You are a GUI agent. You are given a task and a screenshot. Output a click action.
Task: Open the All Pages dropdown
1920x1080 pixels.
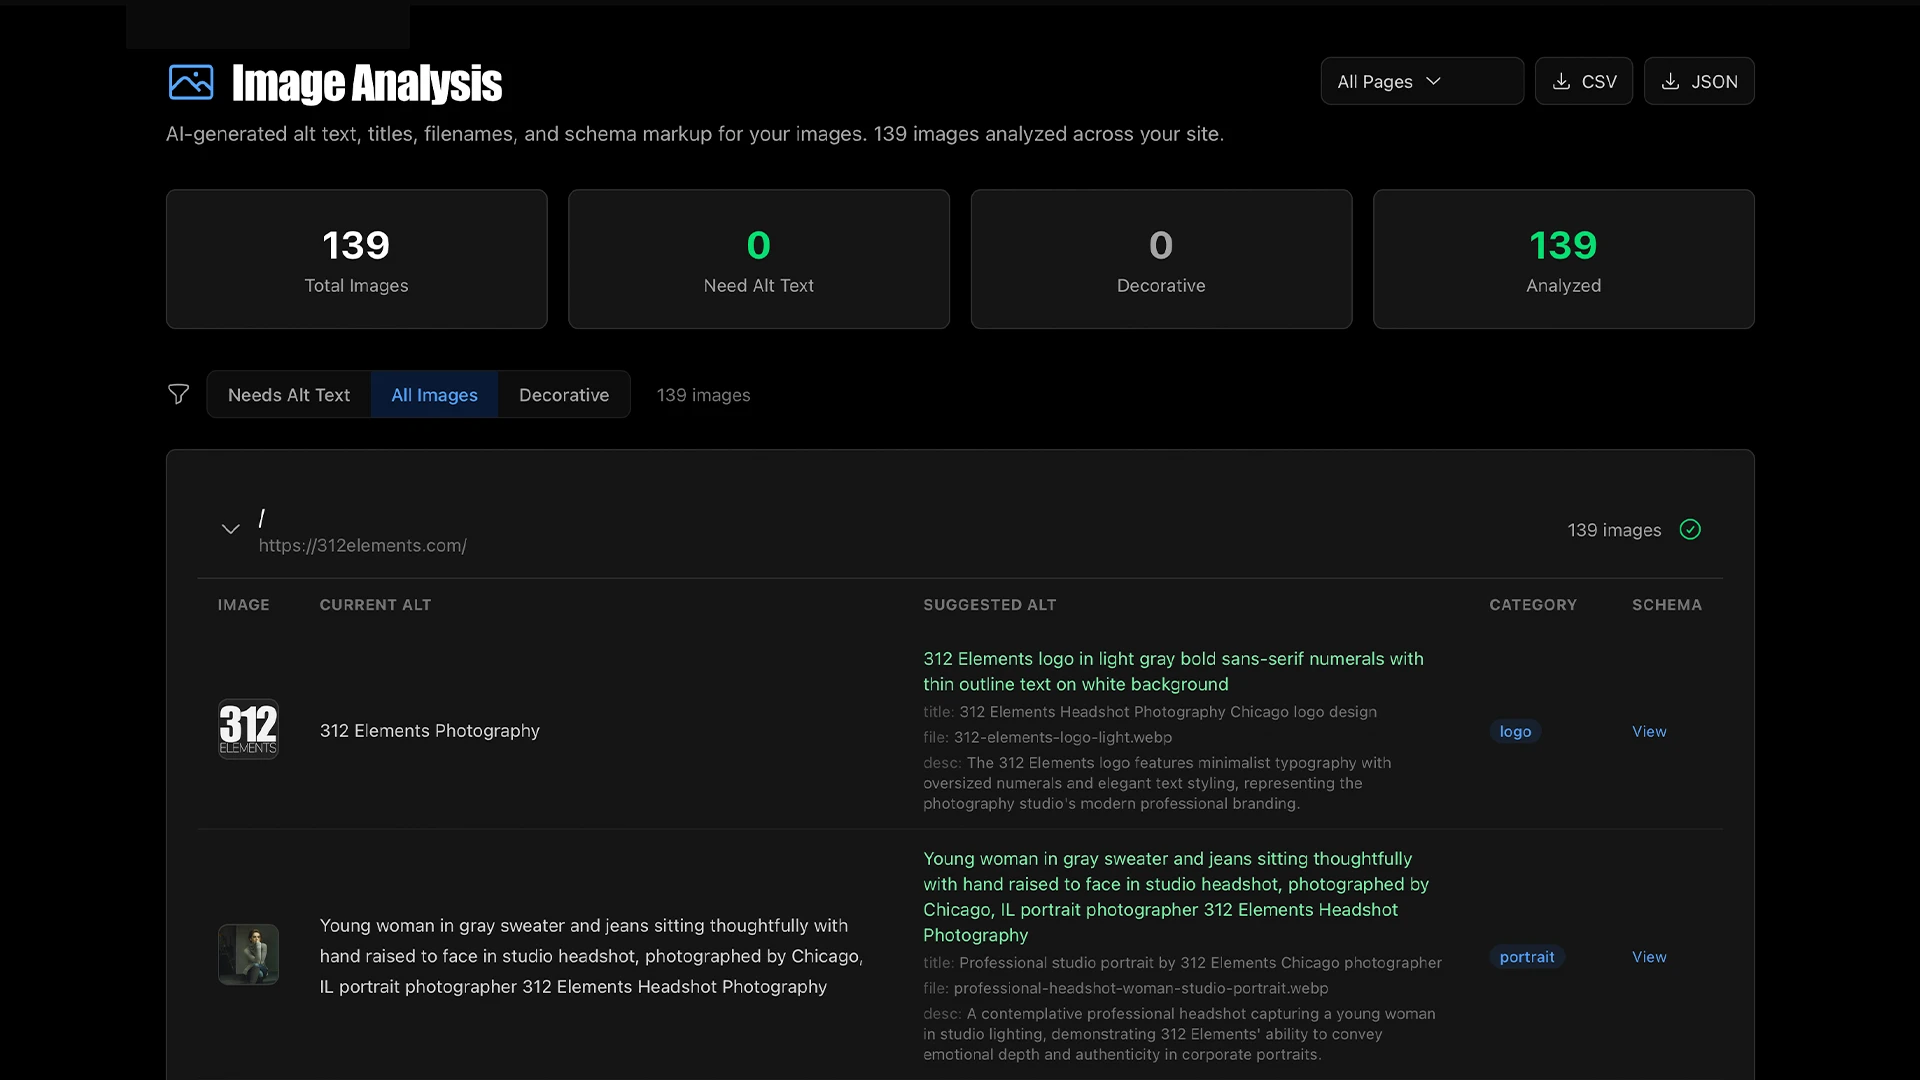[x=1421, y=82]
